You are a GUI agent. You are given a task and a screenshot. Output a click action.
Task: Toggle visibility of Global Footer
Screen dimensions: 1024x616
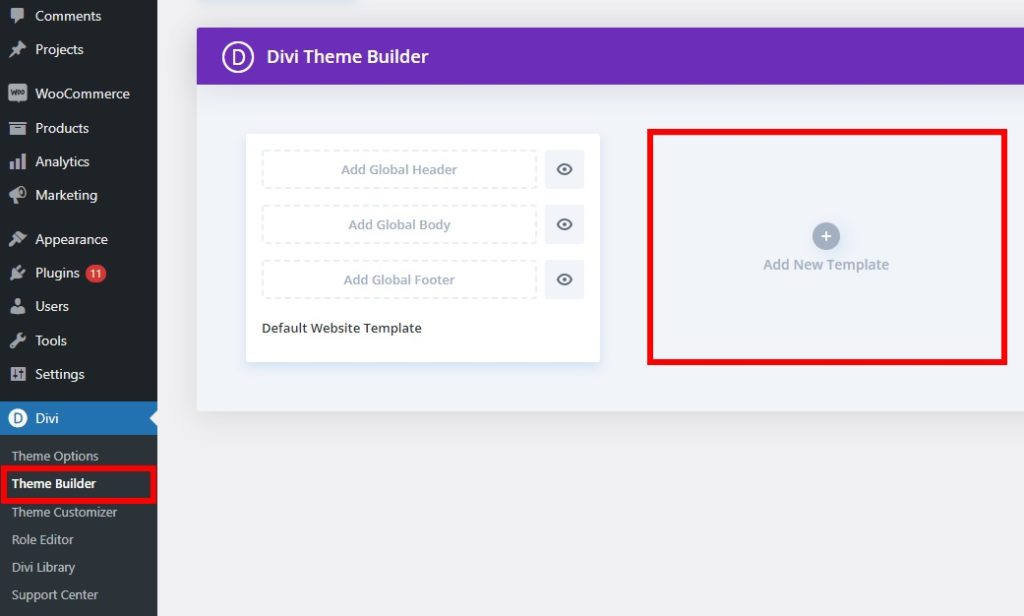pyautogui.click(x=564, y=280)
